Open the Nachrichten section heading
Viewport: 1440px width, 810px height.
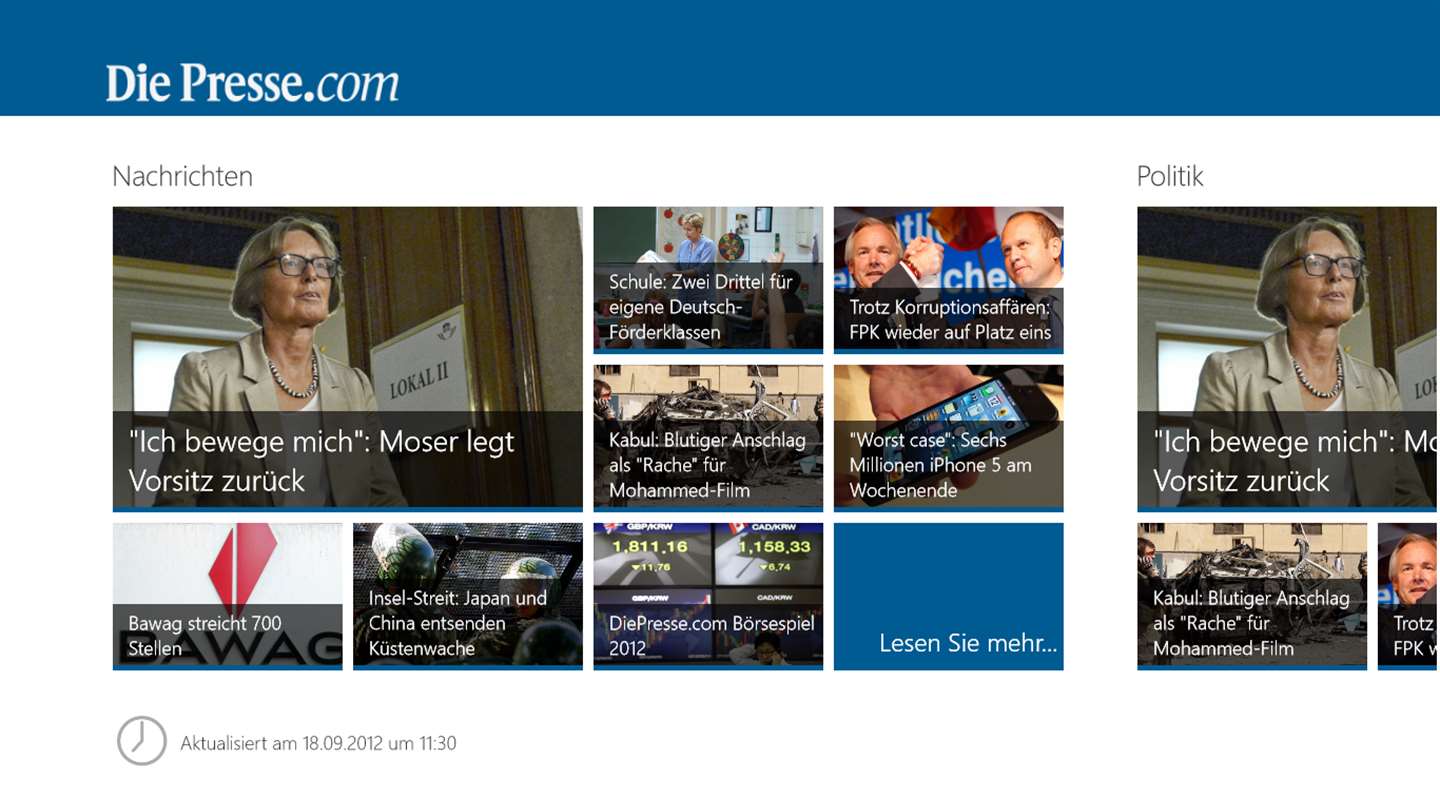point(182,176)
